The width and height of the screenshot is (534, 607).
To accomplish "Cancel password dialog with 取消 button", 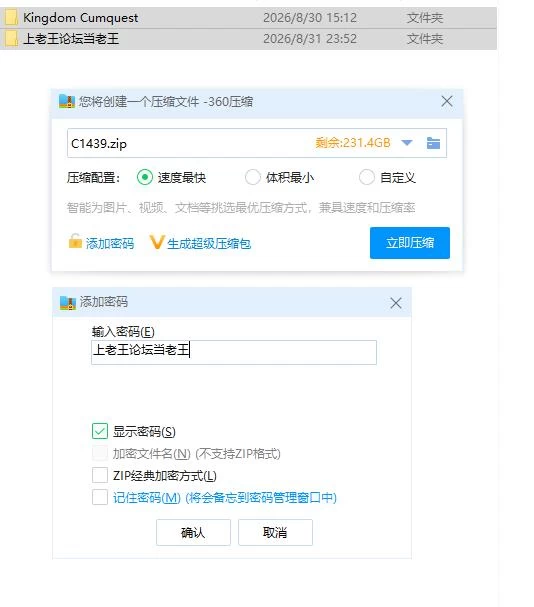I will 275,532.
